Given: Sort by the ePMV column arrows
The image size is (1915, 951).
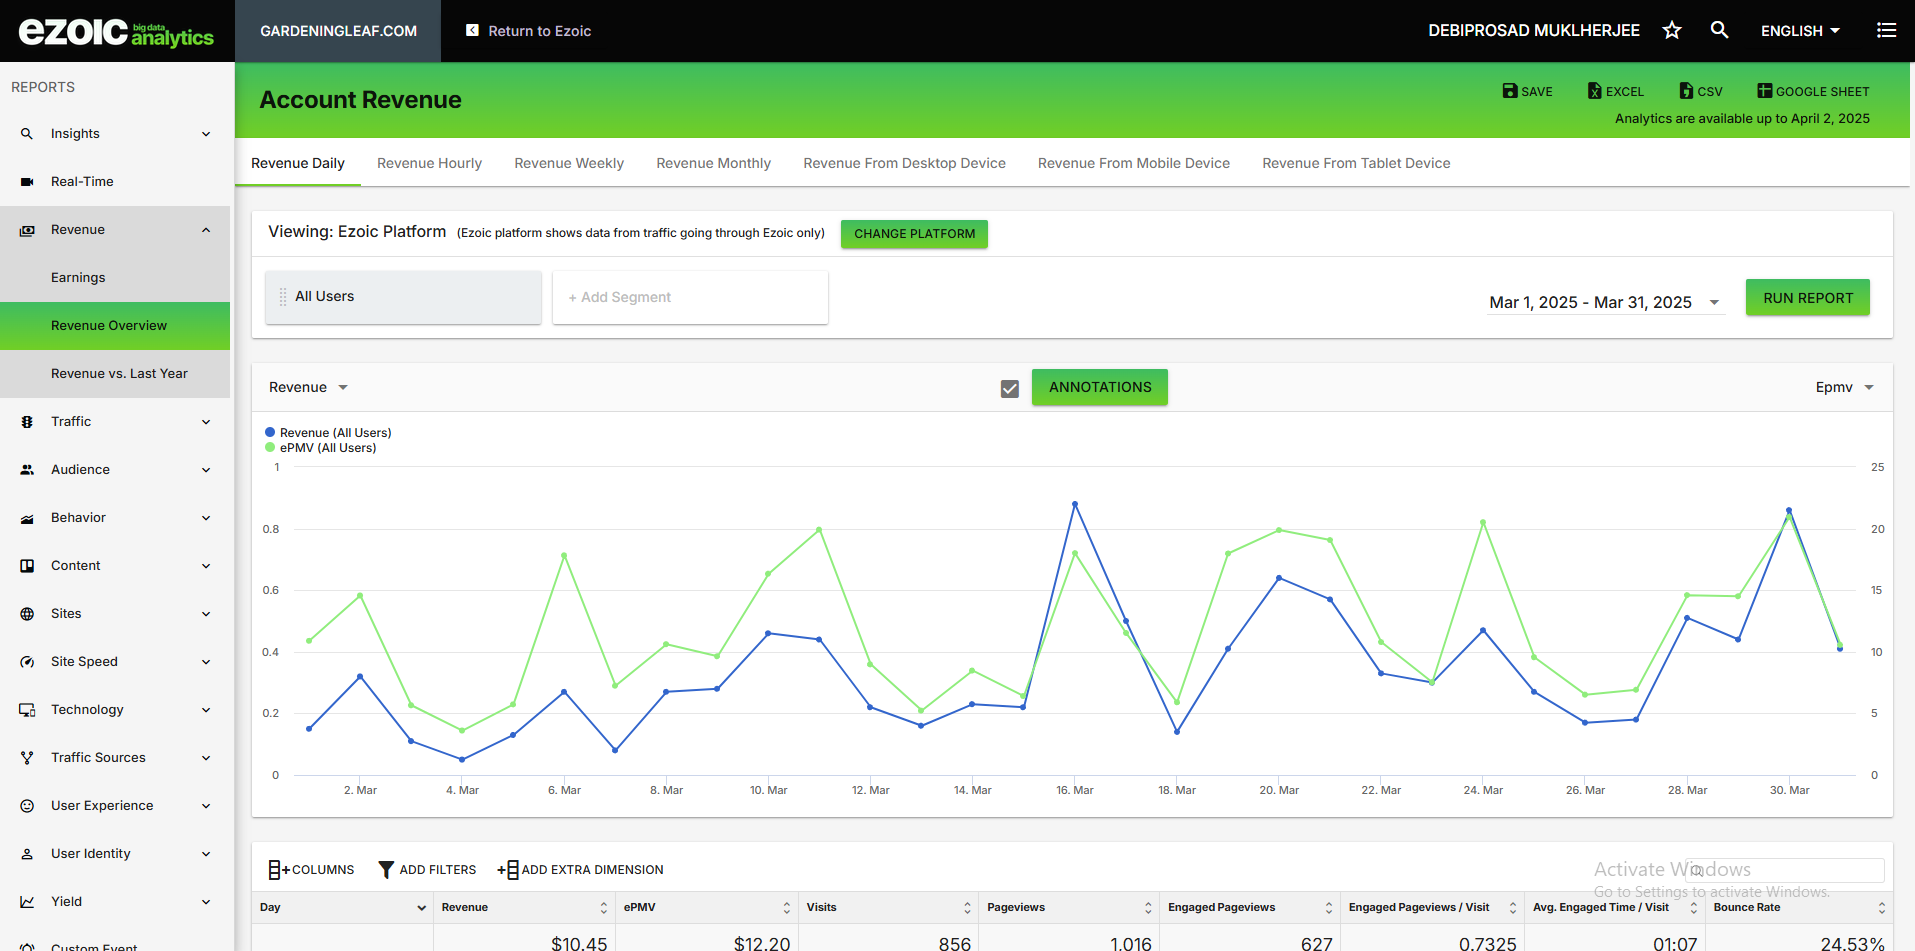Looking at the screenshot, I should pyautogui.click(x=786, y=908).
